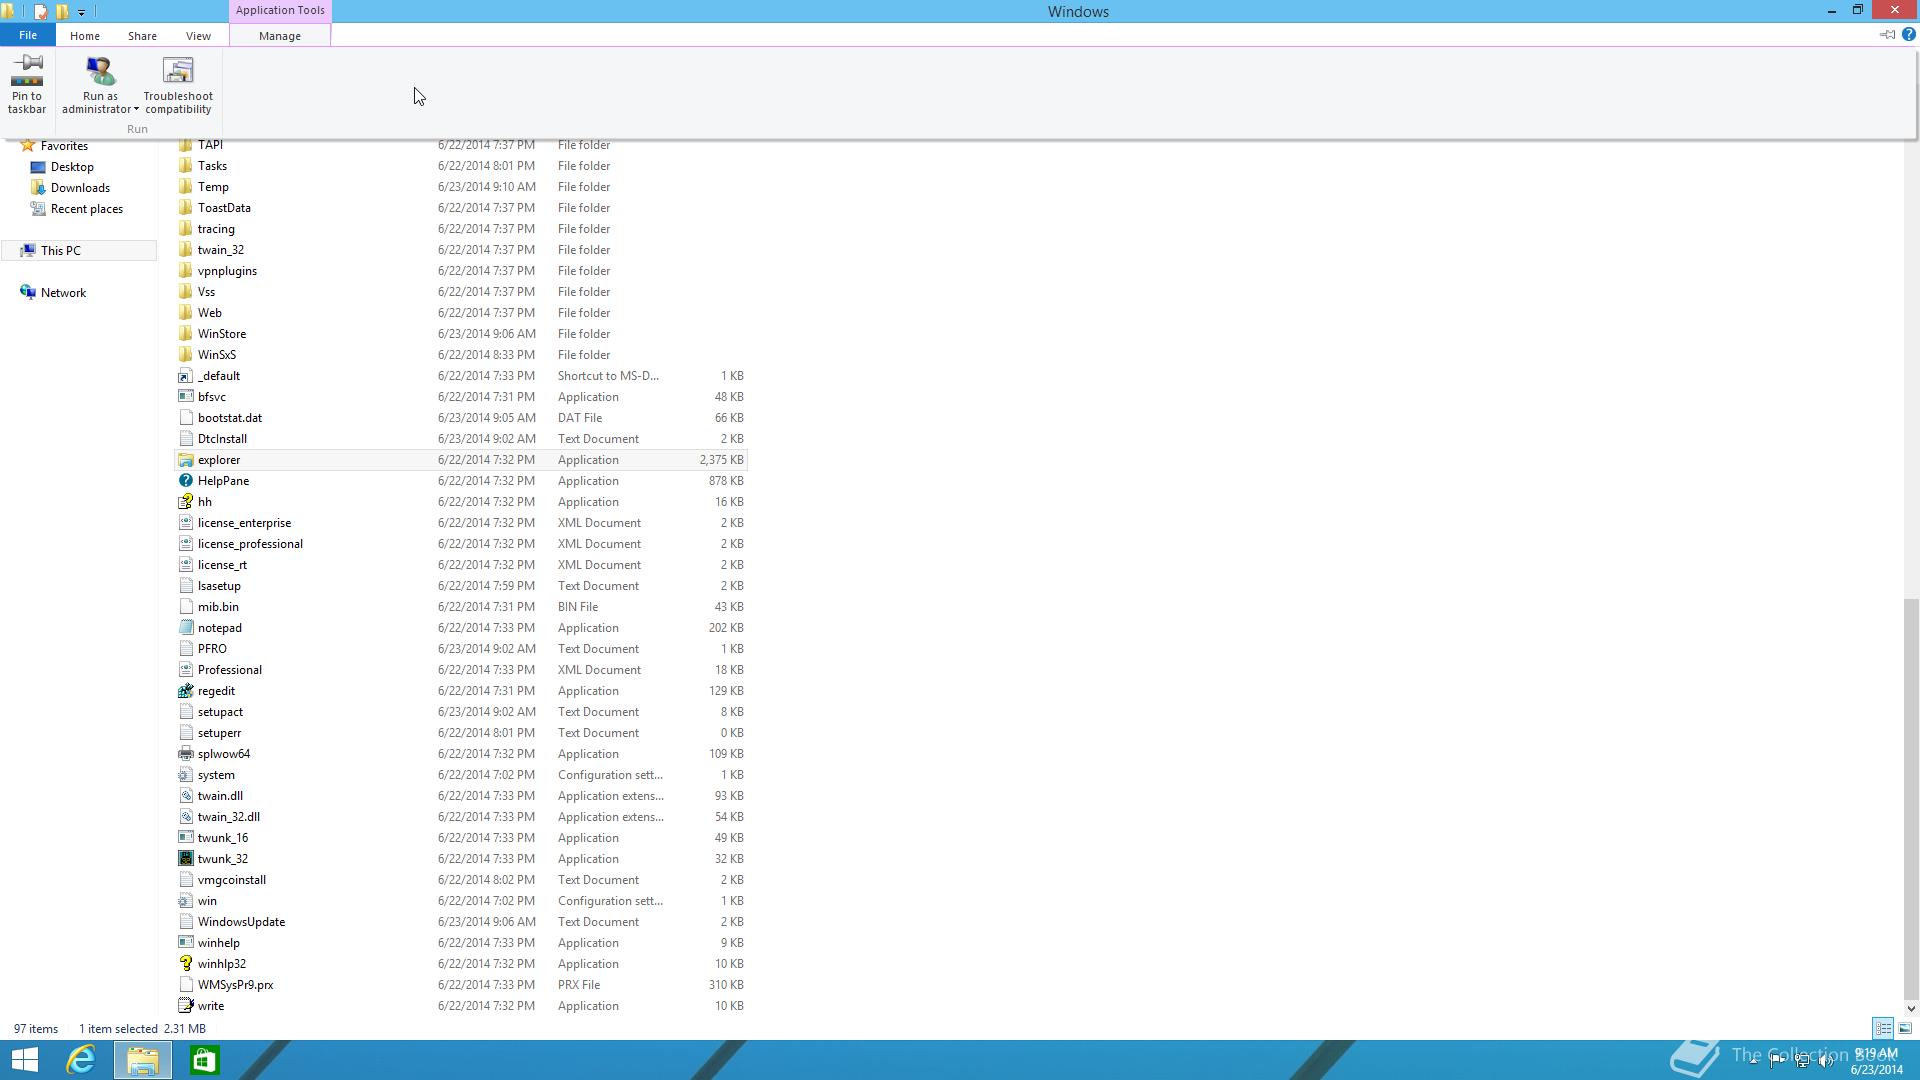
Task: Select the twain.dll file icon
Action: tap(185, 796)
